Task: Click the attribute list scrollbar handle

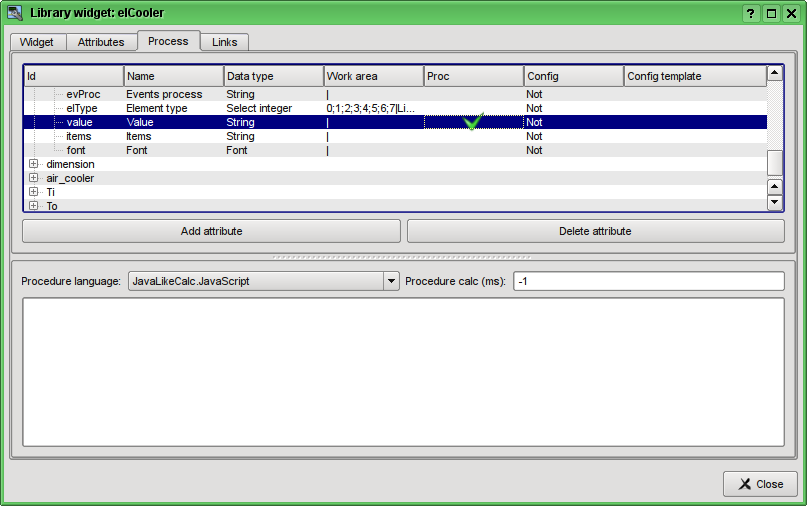Action: pyautogui.click(x=775, y=162)
